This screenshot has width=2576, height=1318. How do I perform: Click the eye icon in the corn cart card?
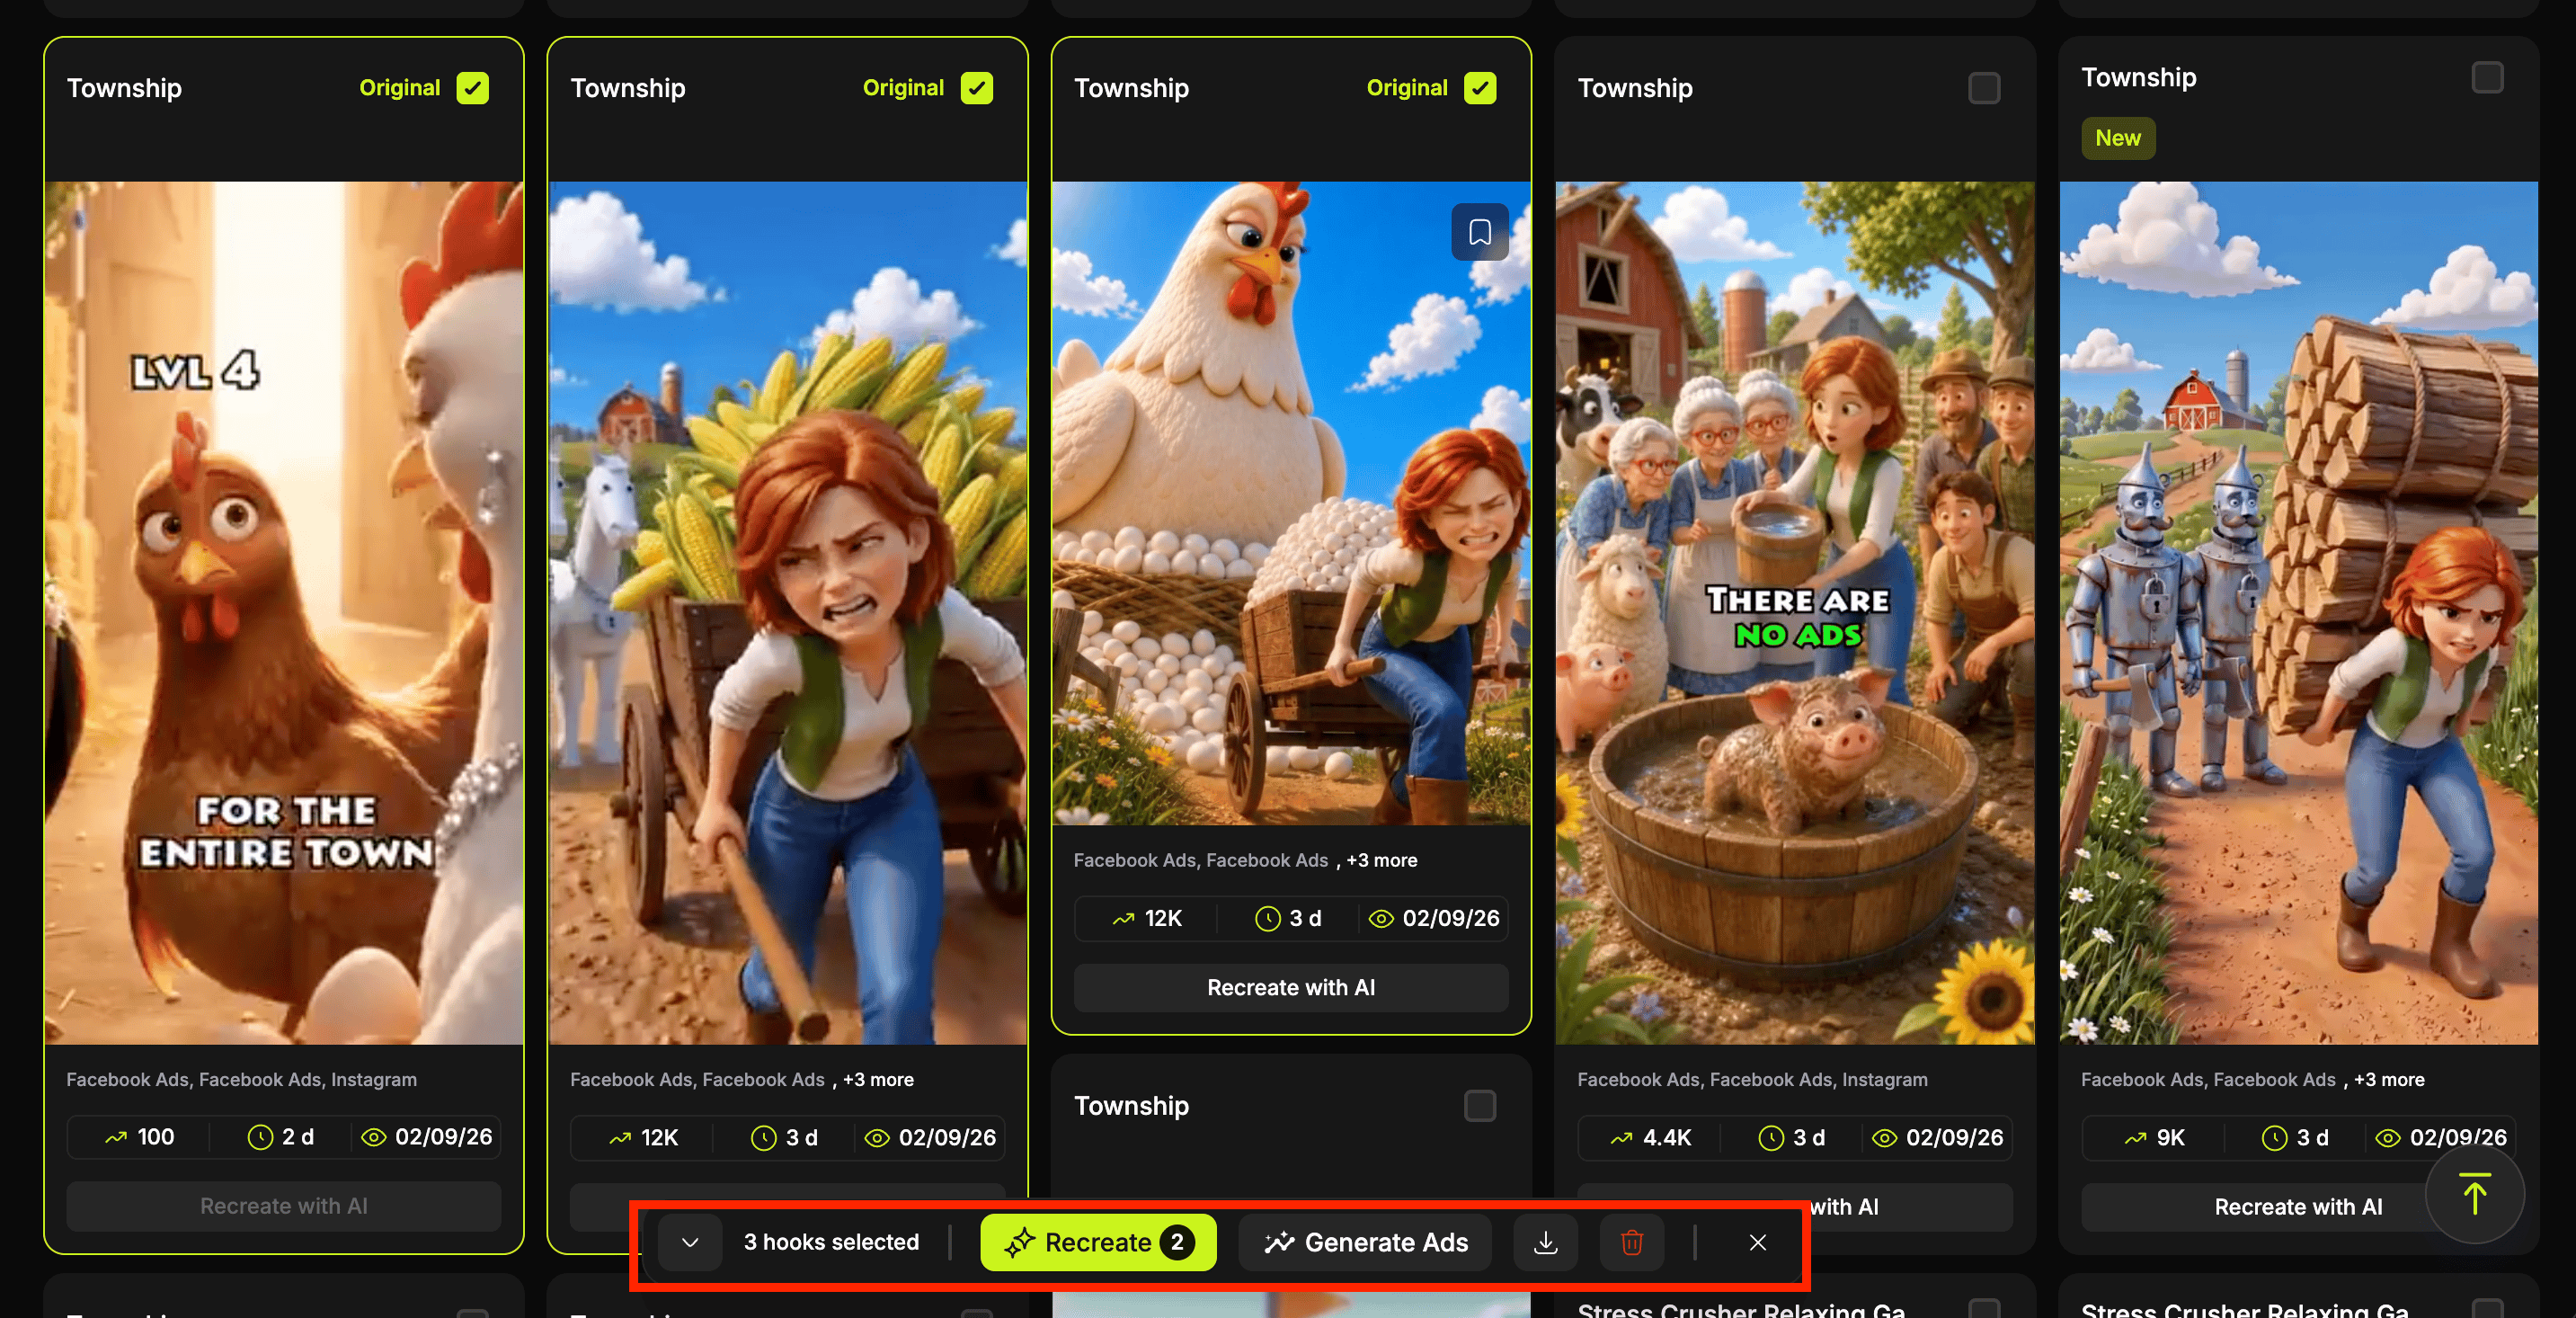877,1138
